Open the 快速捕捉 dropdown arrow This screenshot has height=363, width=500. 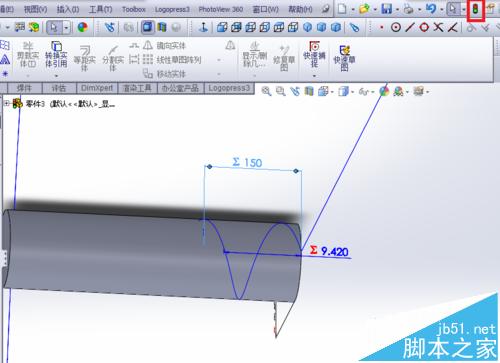tap(314, 76)
